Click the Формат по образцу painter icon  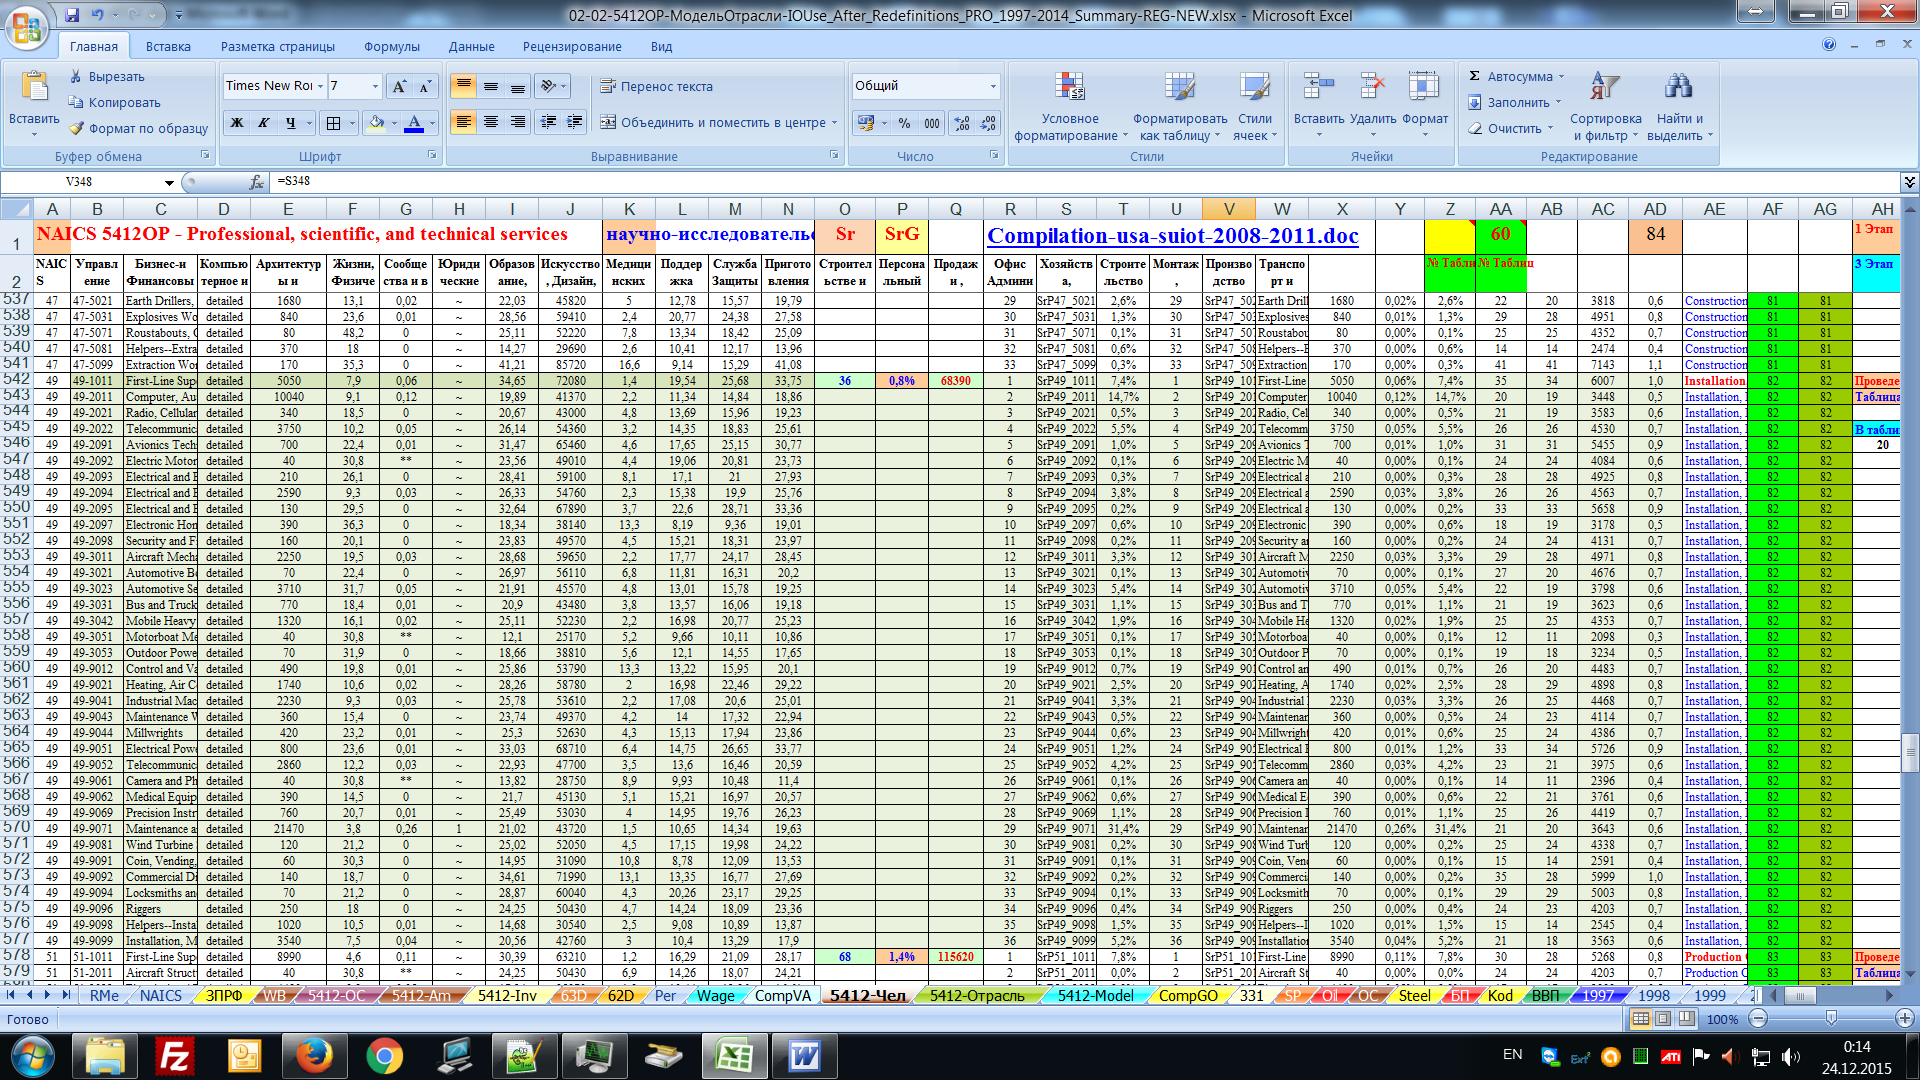click(77, 128)
